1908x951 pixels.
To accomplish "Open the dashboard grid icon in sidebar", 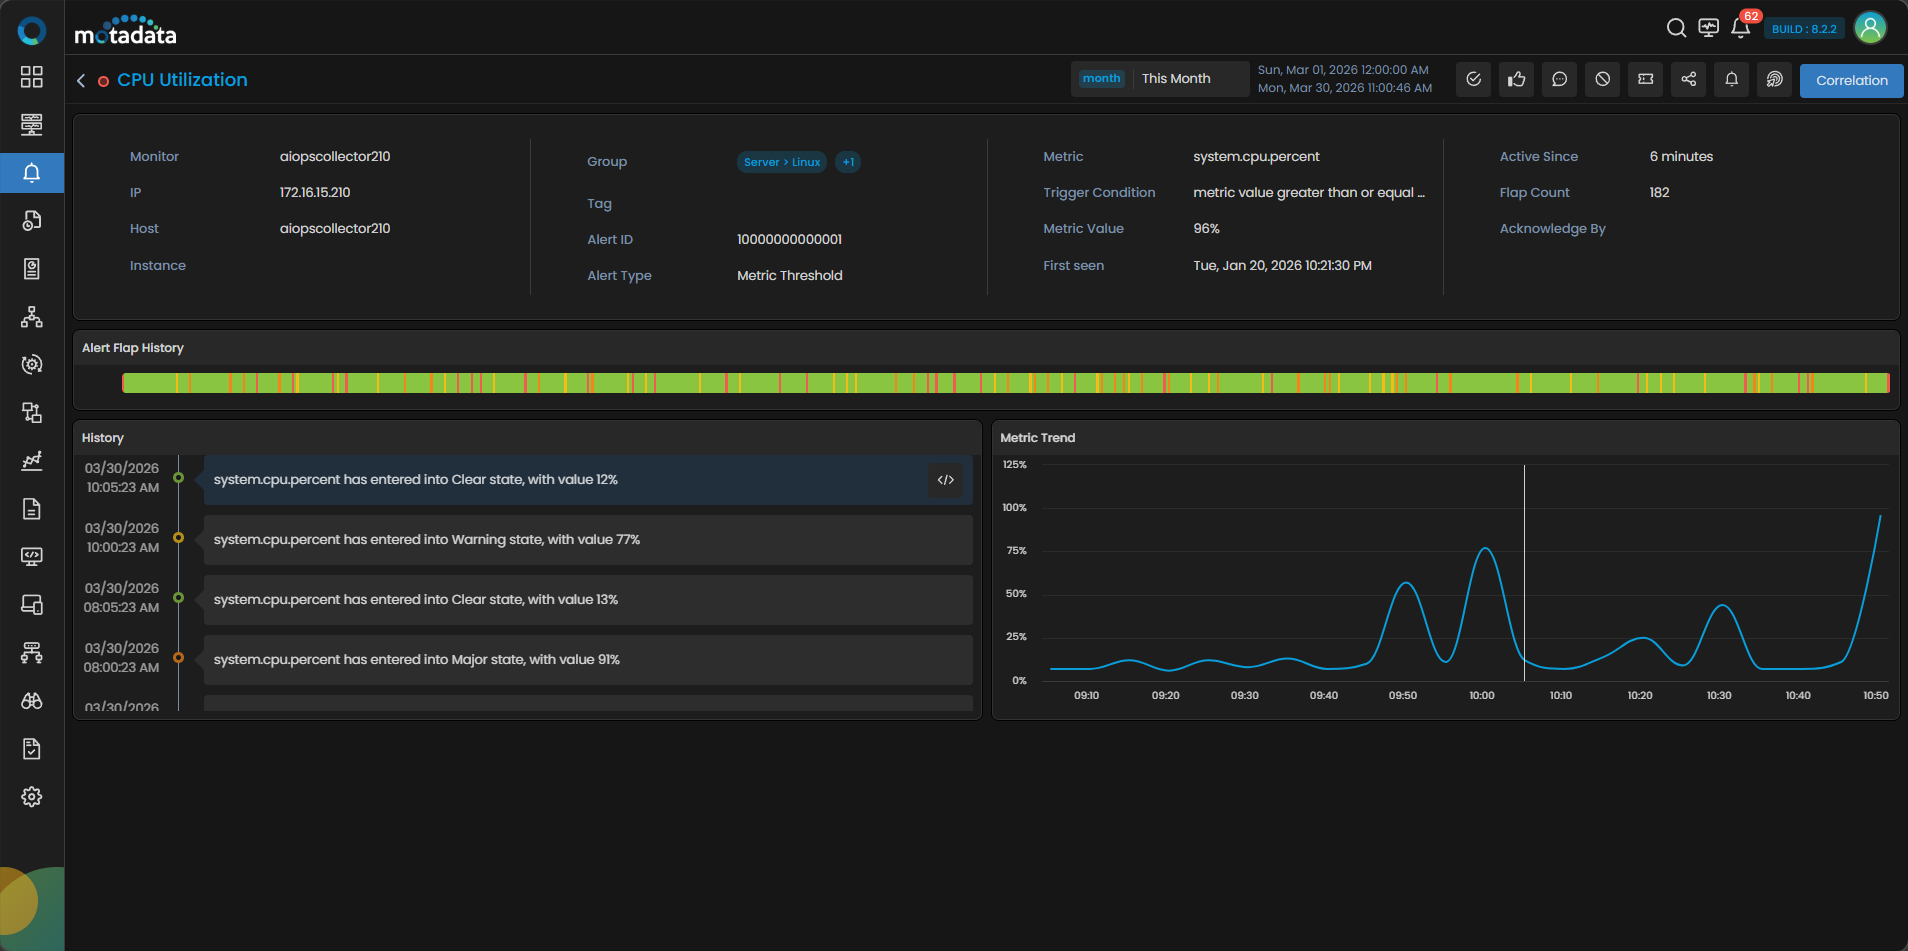I will pyautogui.click(x=32, y=77).
